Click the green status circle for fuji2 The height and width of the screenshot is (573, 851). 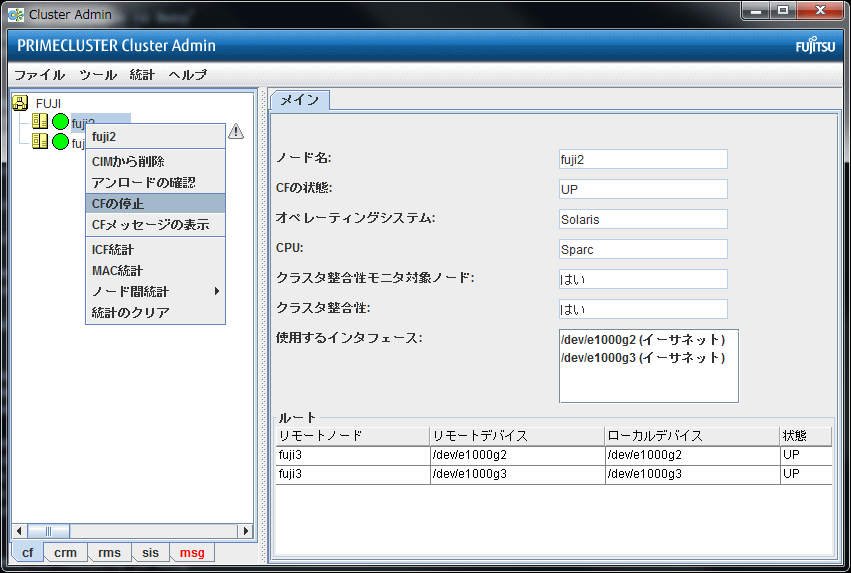tap(60, 122)
